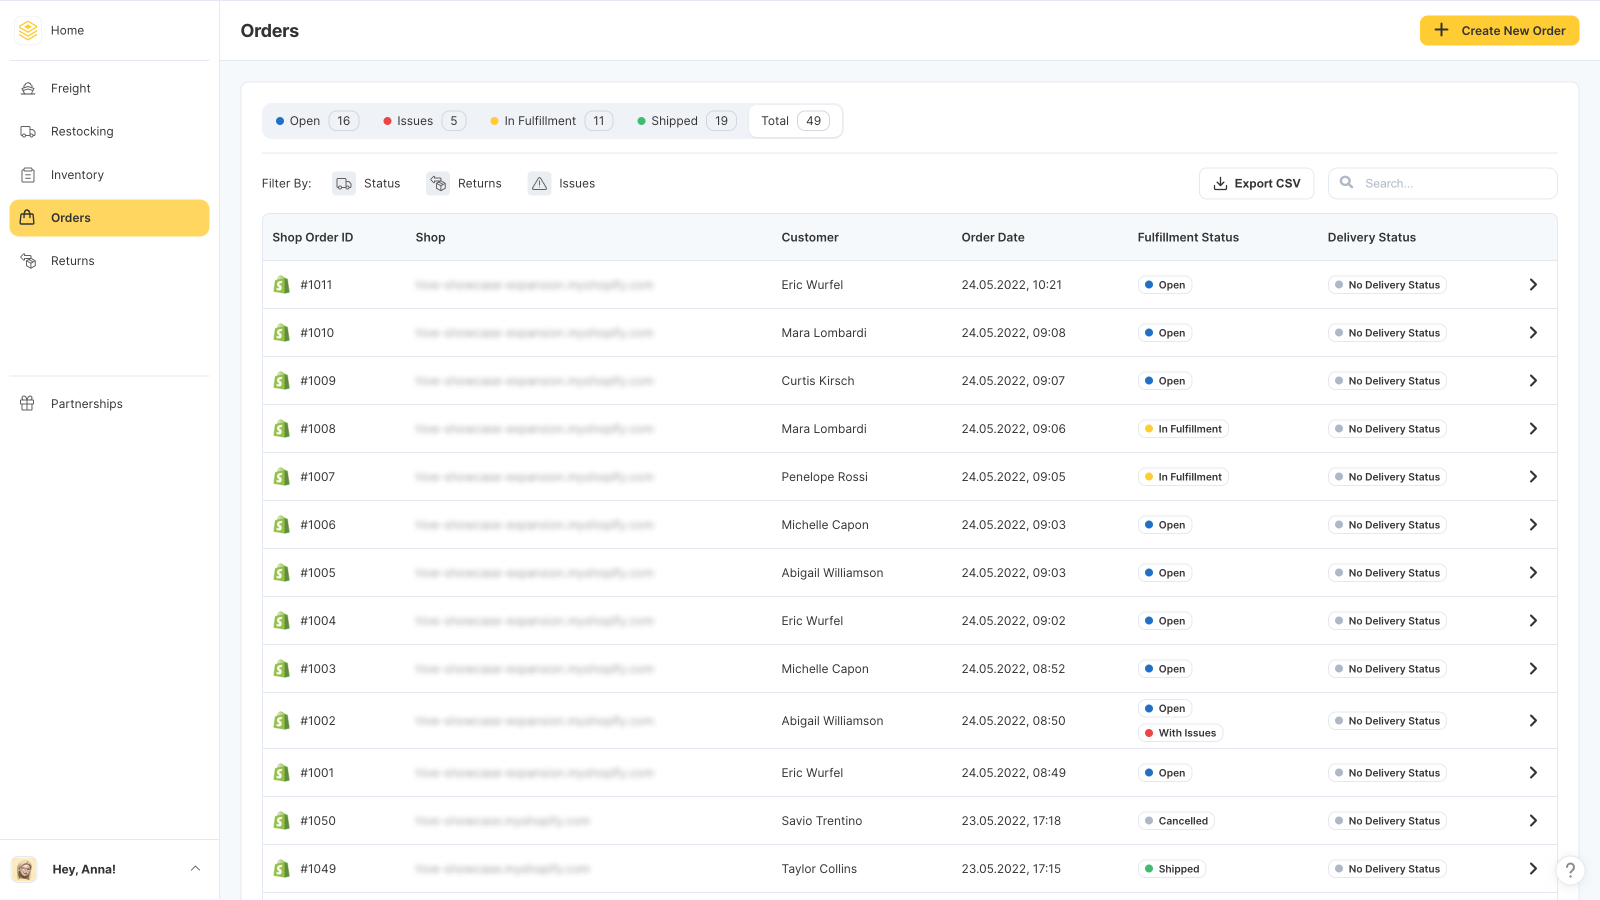Toggle the Shipped filter chip
1600x900 pixels.
click(x=683, y=120)
